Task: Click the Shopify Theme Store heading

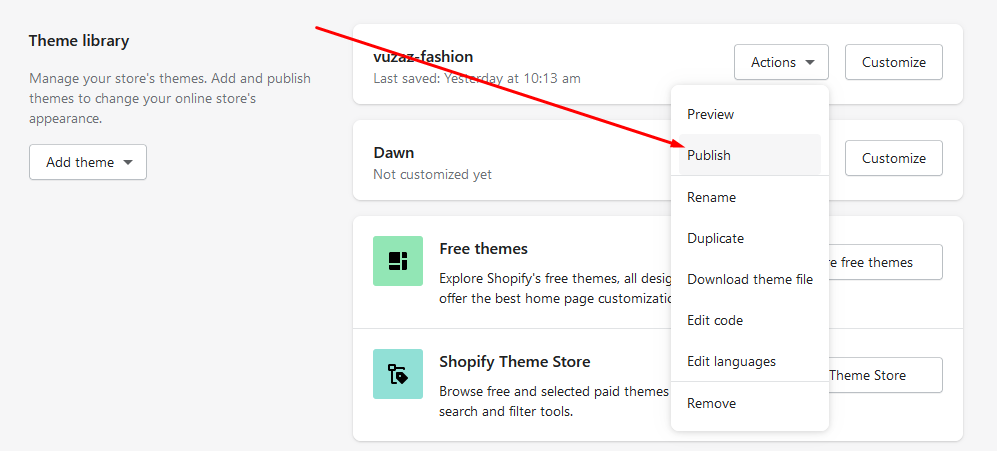Action: tap(514, 361)
